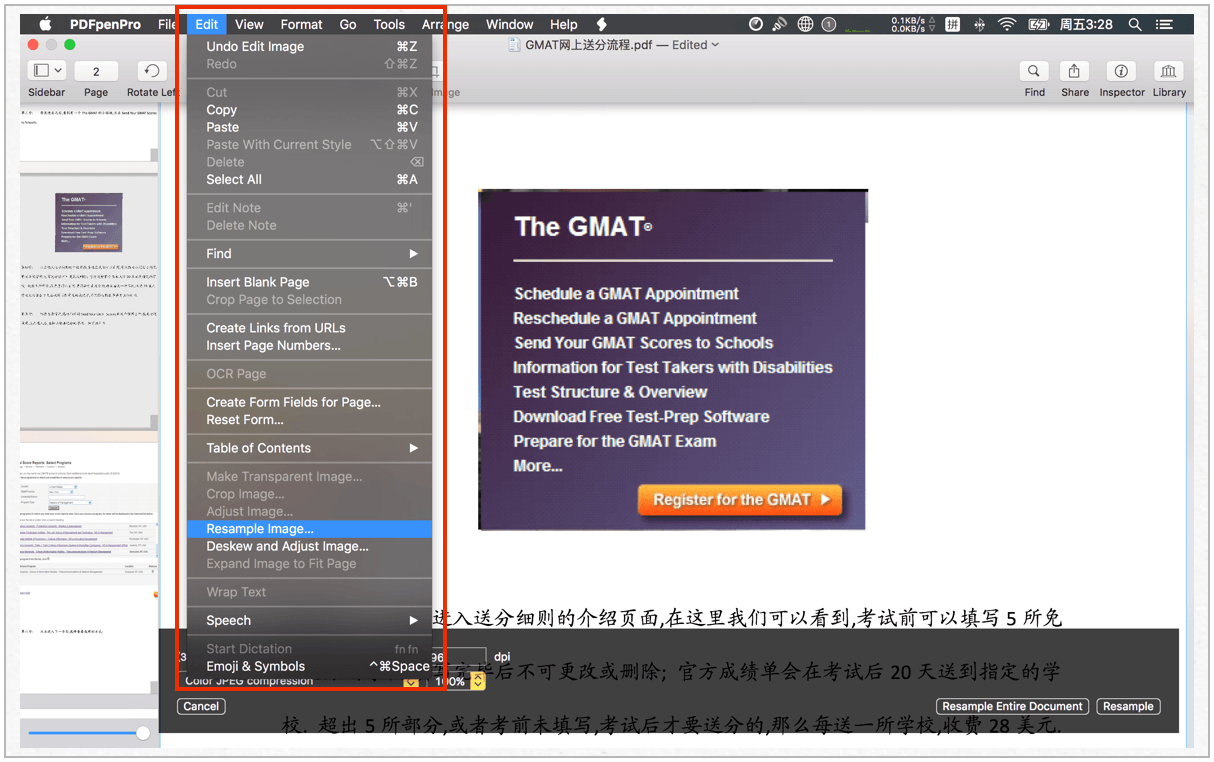
Task: Click the circled number 1 menu bar icon
Action: (x=830, y=24)
